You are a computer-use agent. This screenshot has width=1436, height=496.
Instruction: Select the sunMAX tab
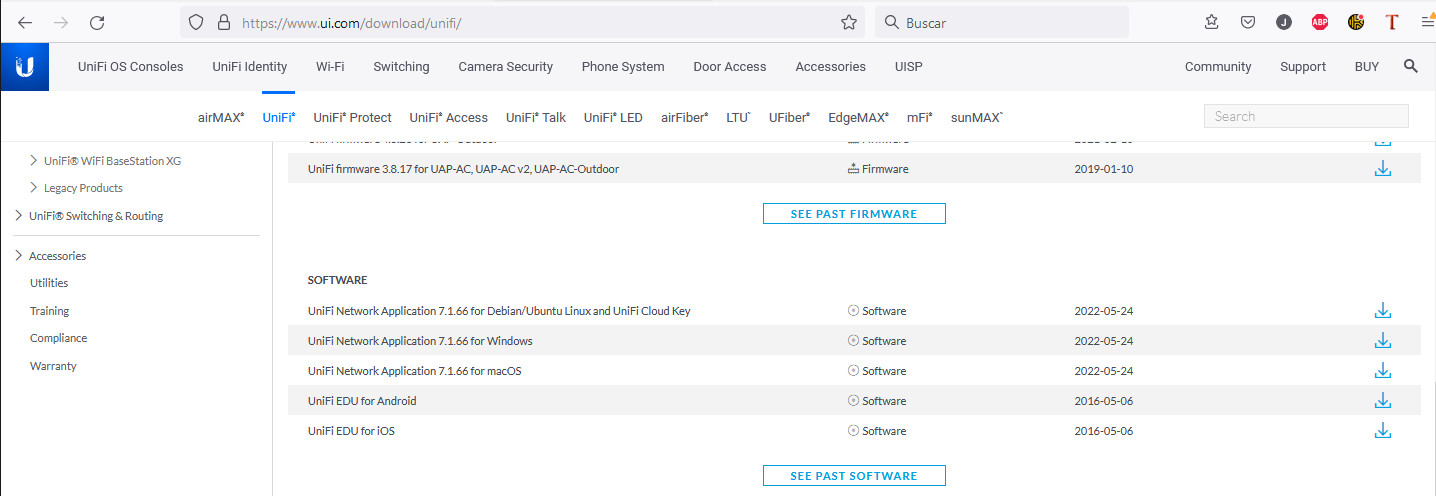(977, 117)
